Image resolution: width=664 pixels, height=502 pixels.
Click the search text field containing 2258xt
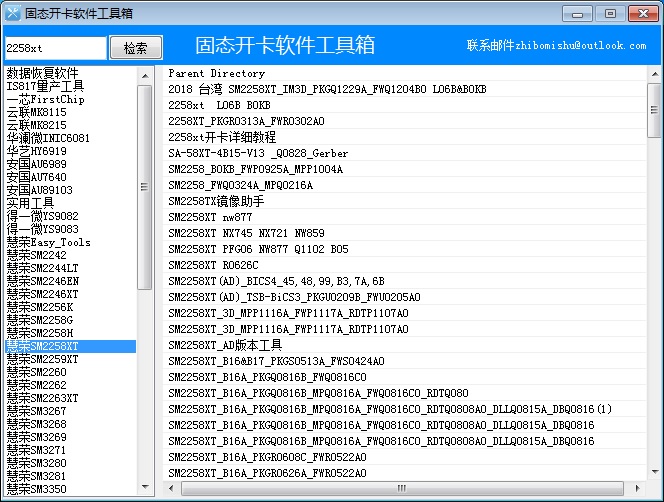tap(54, 48)
